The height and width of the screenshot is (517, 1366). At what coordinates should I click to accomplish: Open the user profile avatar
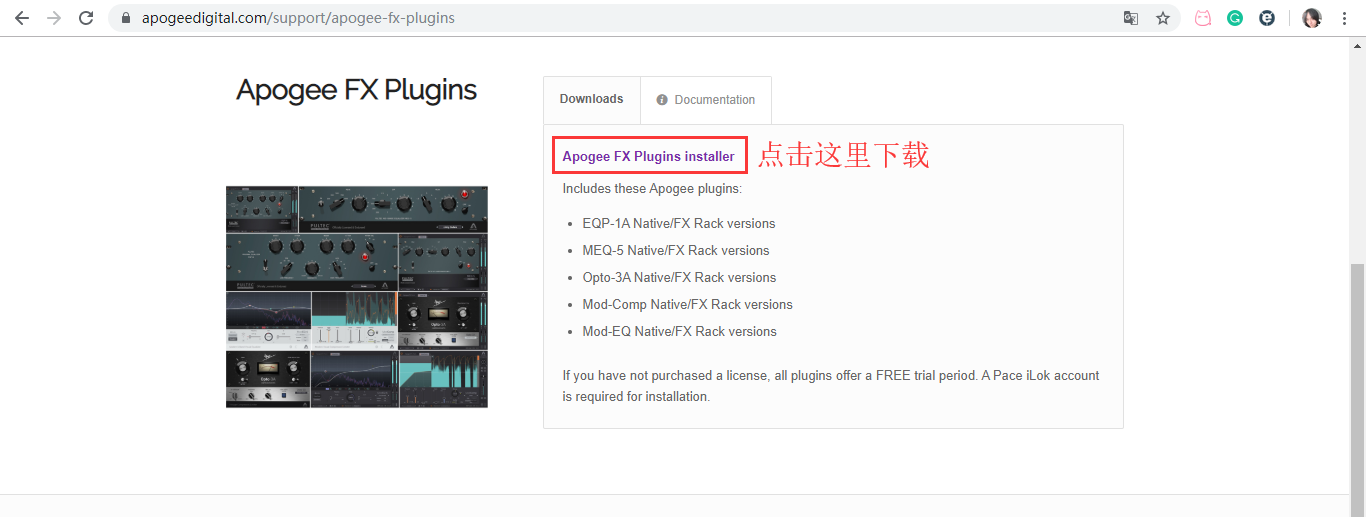[1312, 18]
